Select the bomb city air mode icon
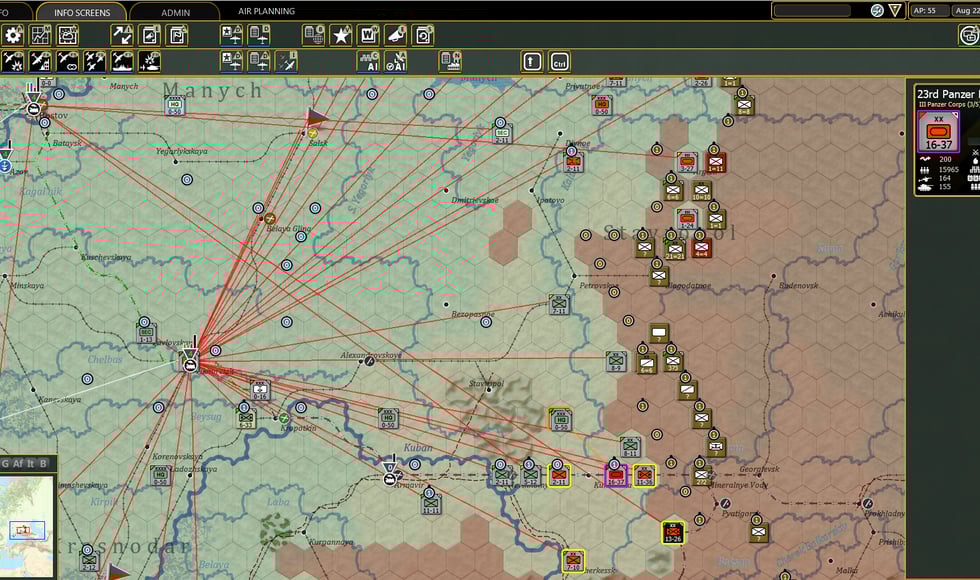Screen dimensions: 980x580 click(x=41, y=62)
